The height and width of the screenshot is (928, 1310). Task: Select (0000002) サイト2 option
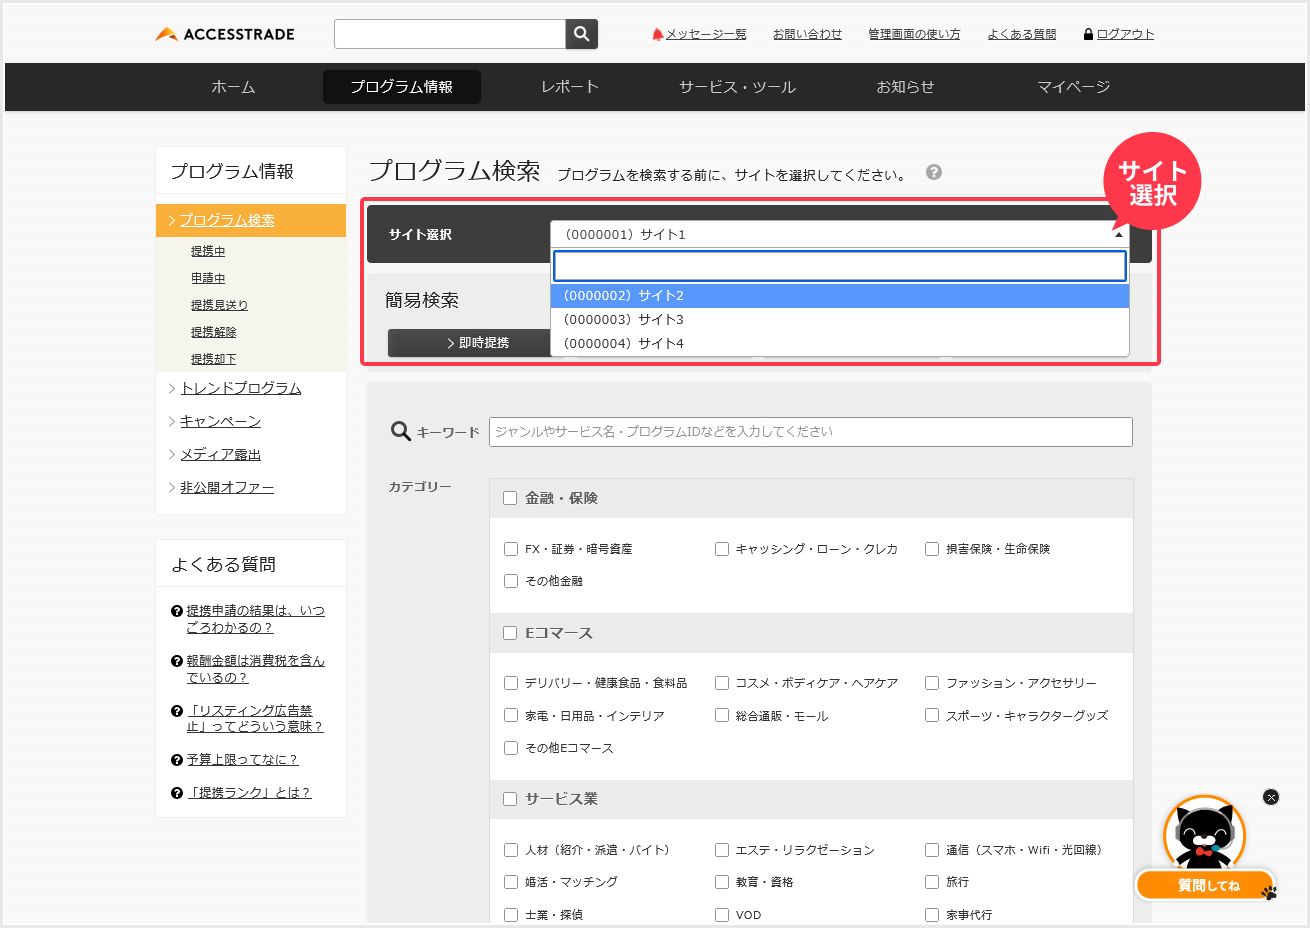[x=840, y=296]
